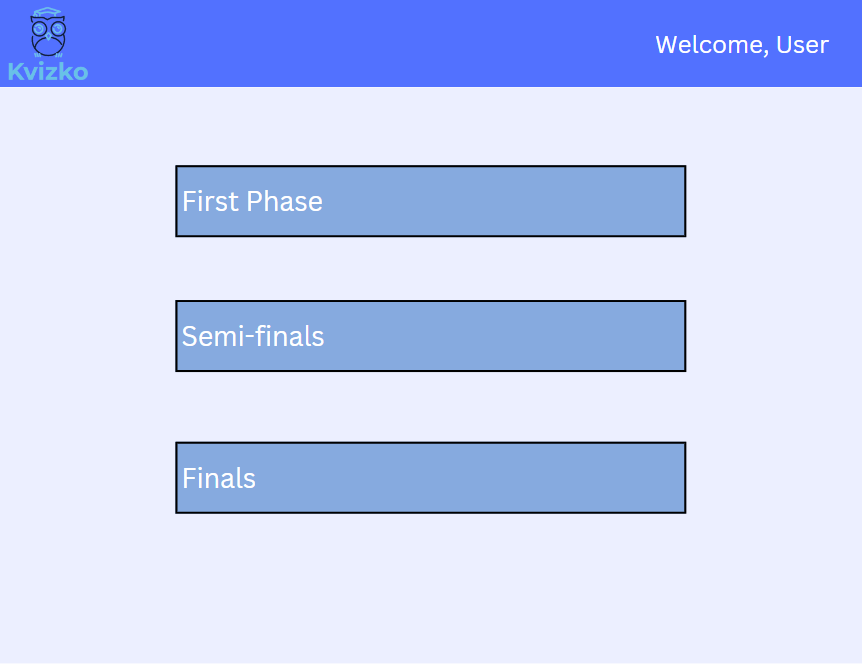Click the center of the Finals bar
862x666 pixels.
[x=430, y=478]
